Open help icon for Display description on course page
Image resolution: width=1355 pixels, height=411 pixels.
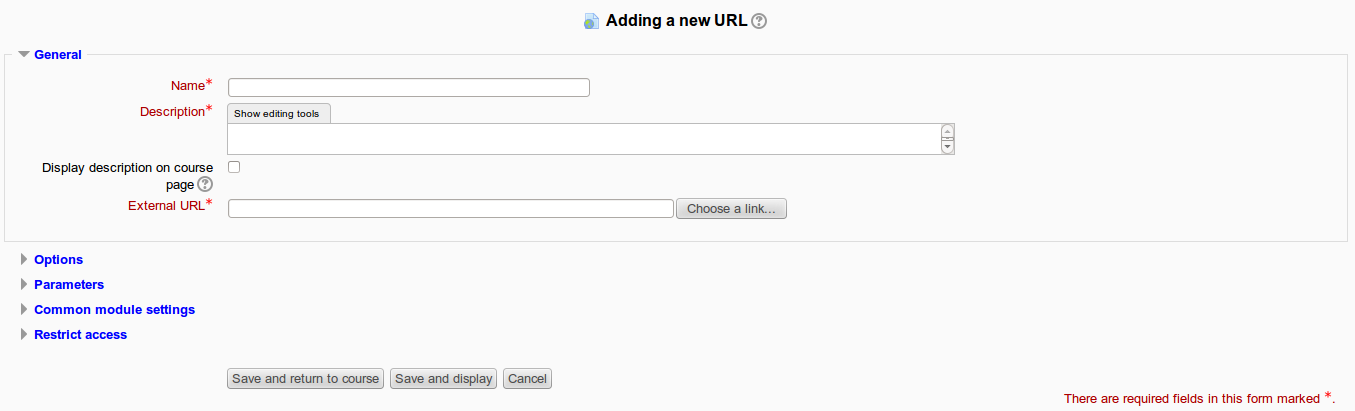pyautogui.click(x=205, y=185)
